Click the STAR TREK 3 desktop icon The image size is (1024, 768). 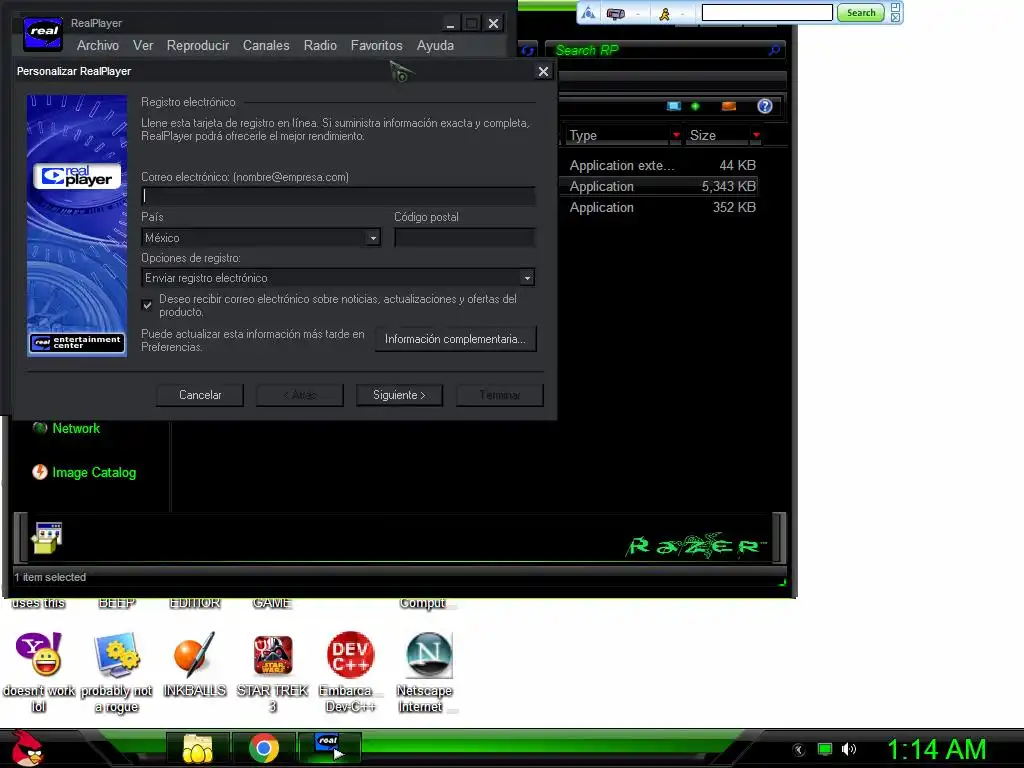coord(272,654)
